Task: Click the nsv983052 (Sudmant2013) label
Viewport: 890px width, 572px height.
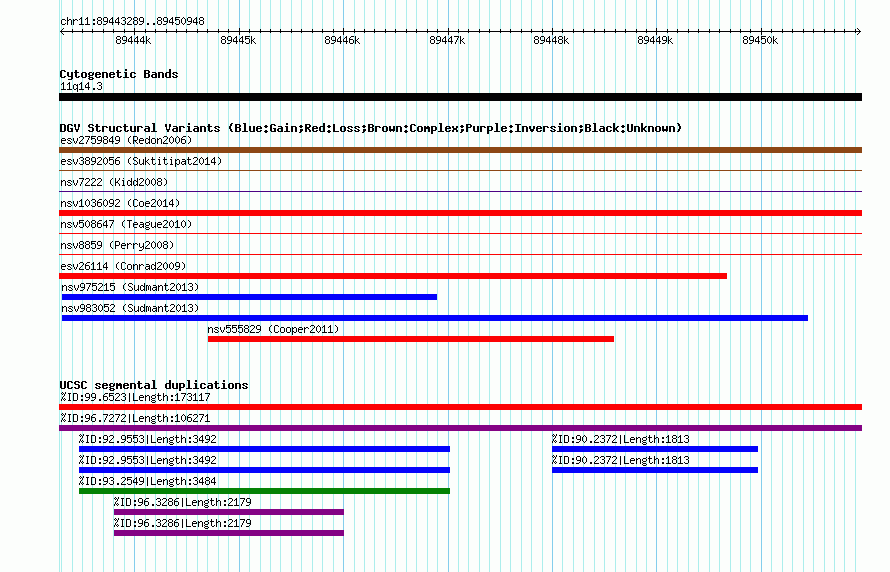Action: pos(130,308)
